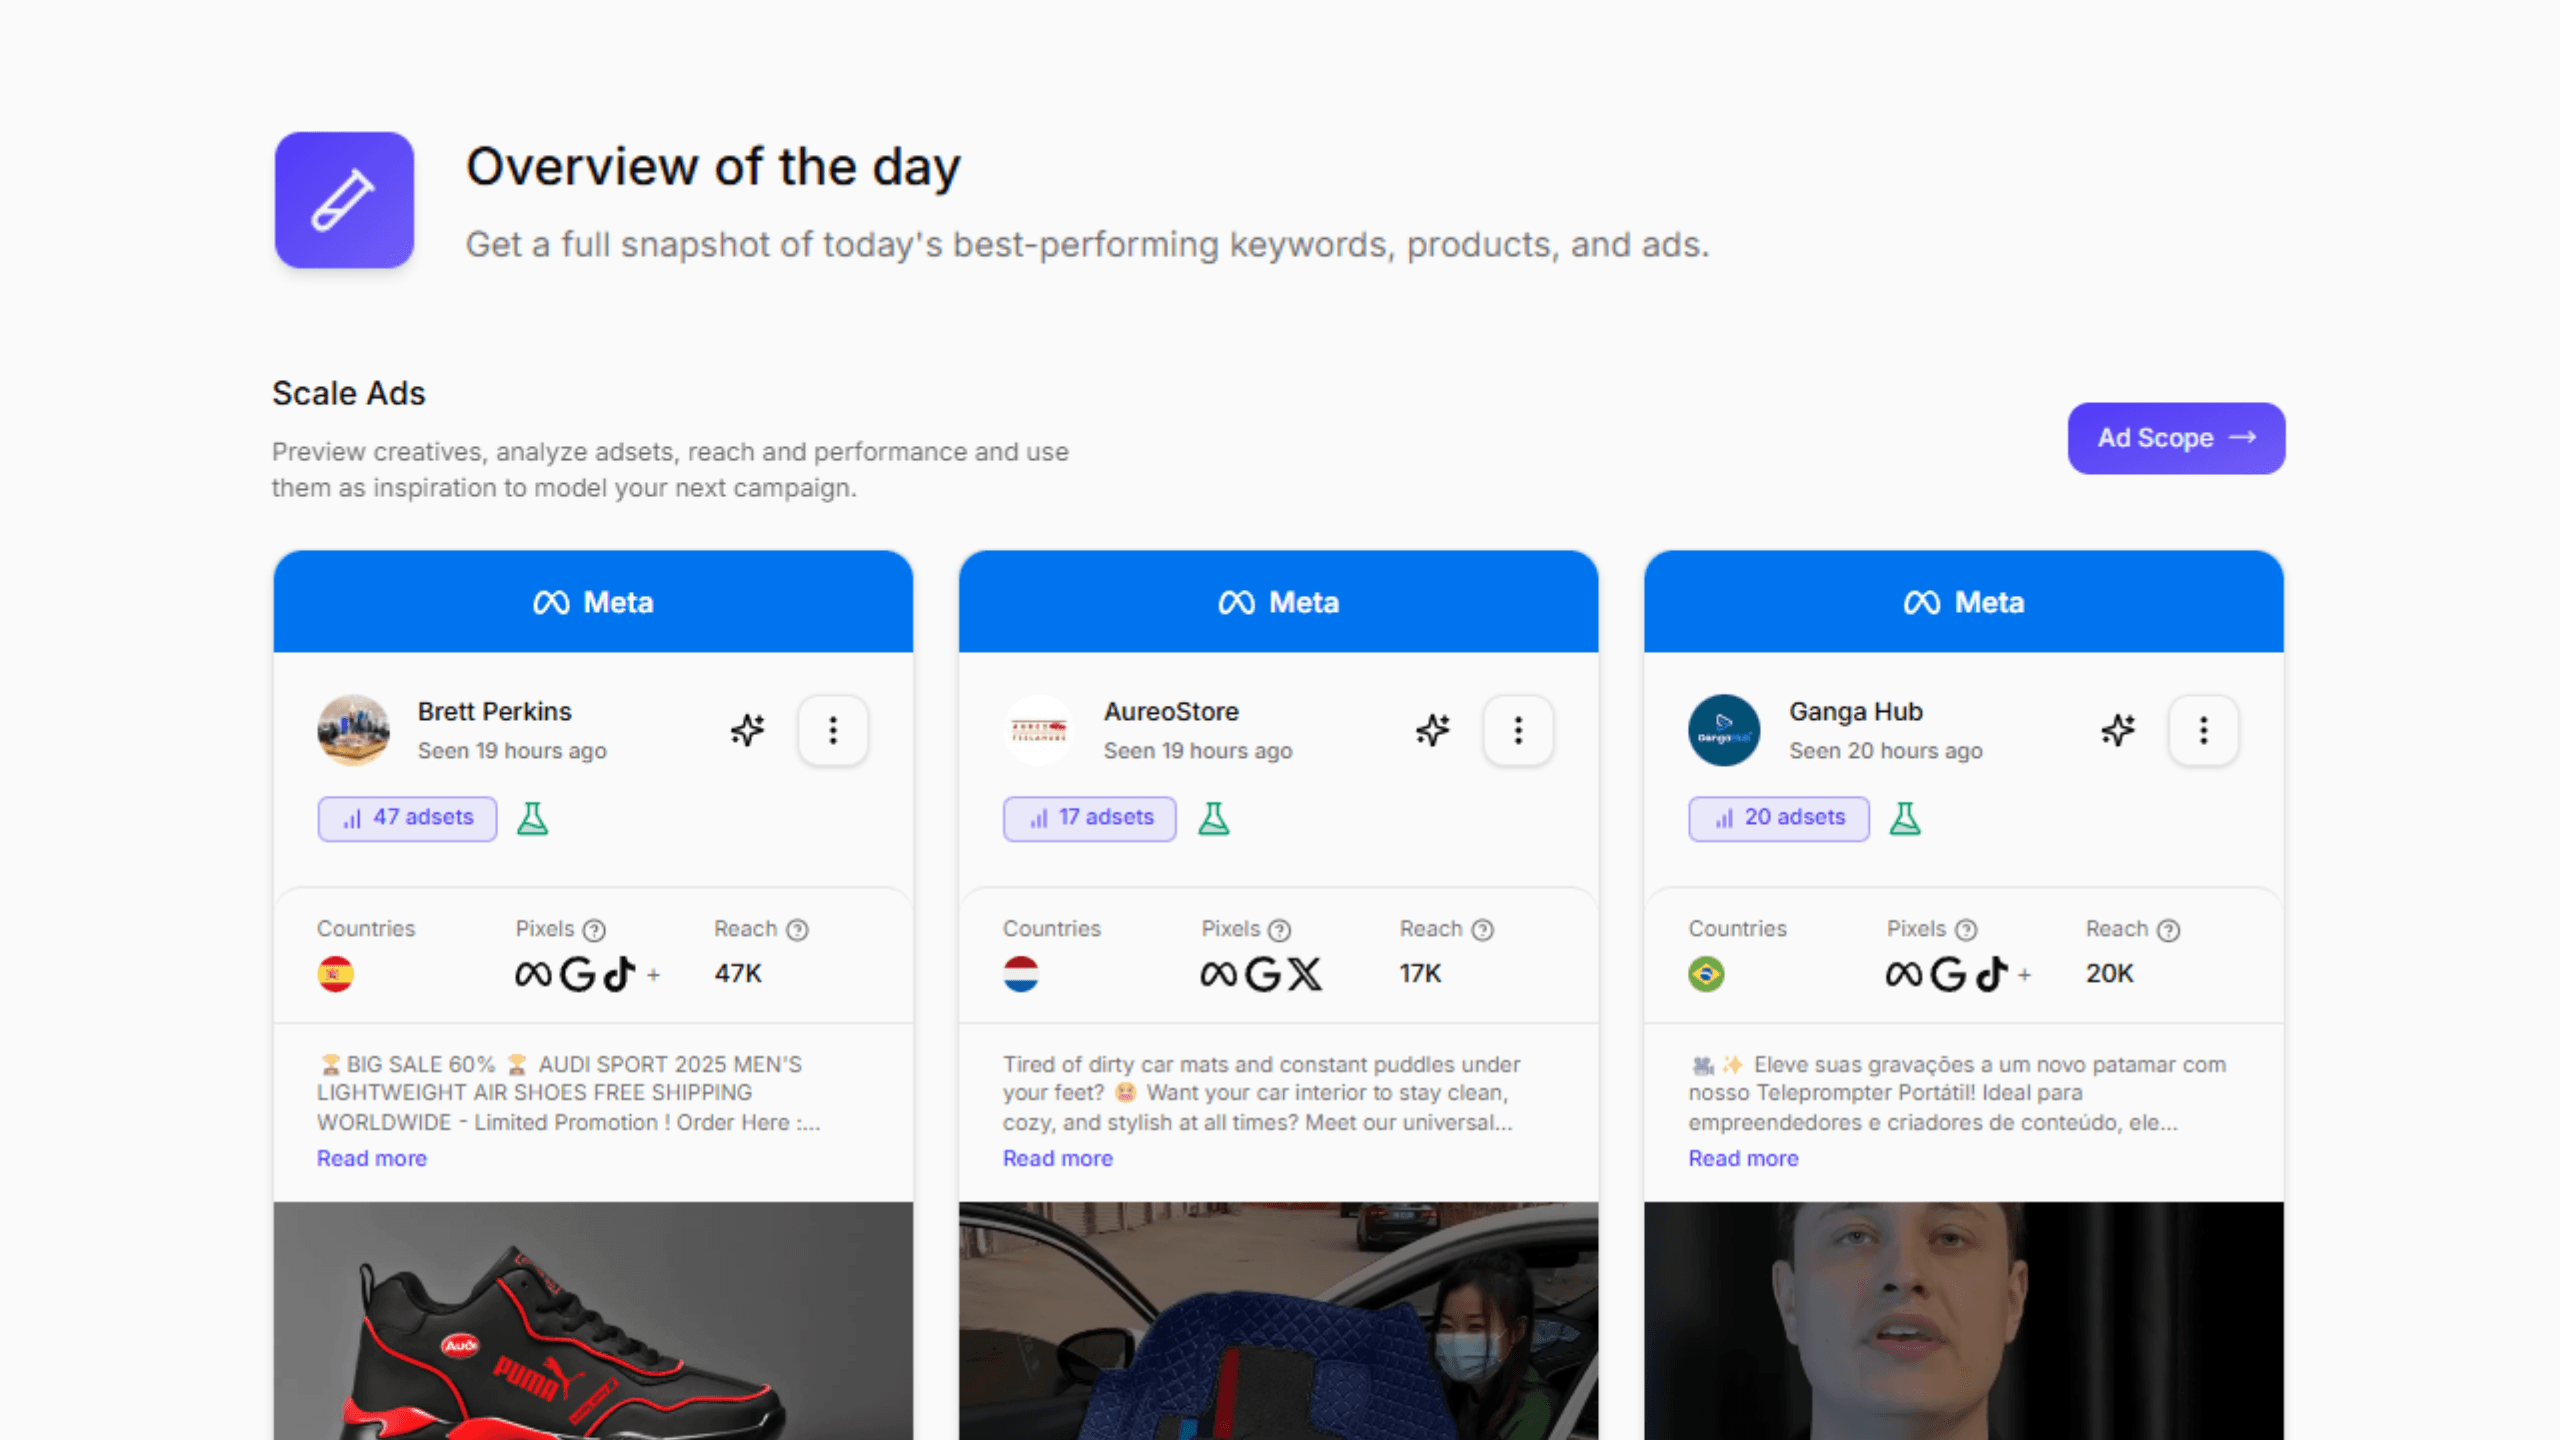This screenshot has height=1440, width=2560.
Task: Open three-dot menu on Ganga Hub card
Action: coord(2203,730)
